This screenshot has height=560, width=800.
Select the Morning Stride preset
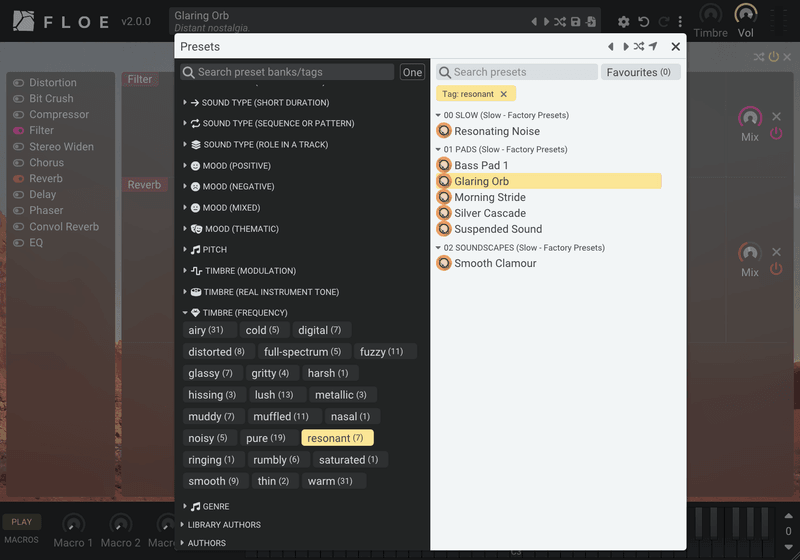(x=490, y=197)
